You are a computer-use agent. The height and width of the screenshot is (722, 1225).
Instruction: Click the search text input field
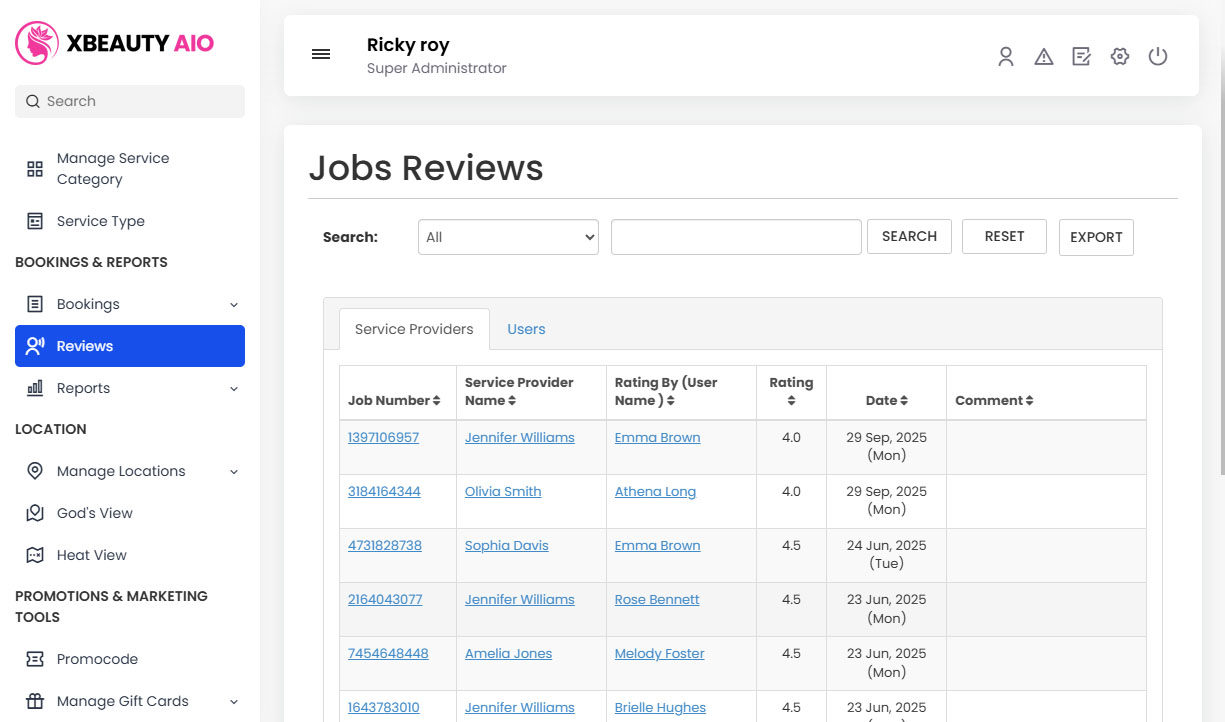tap(736, 236)
